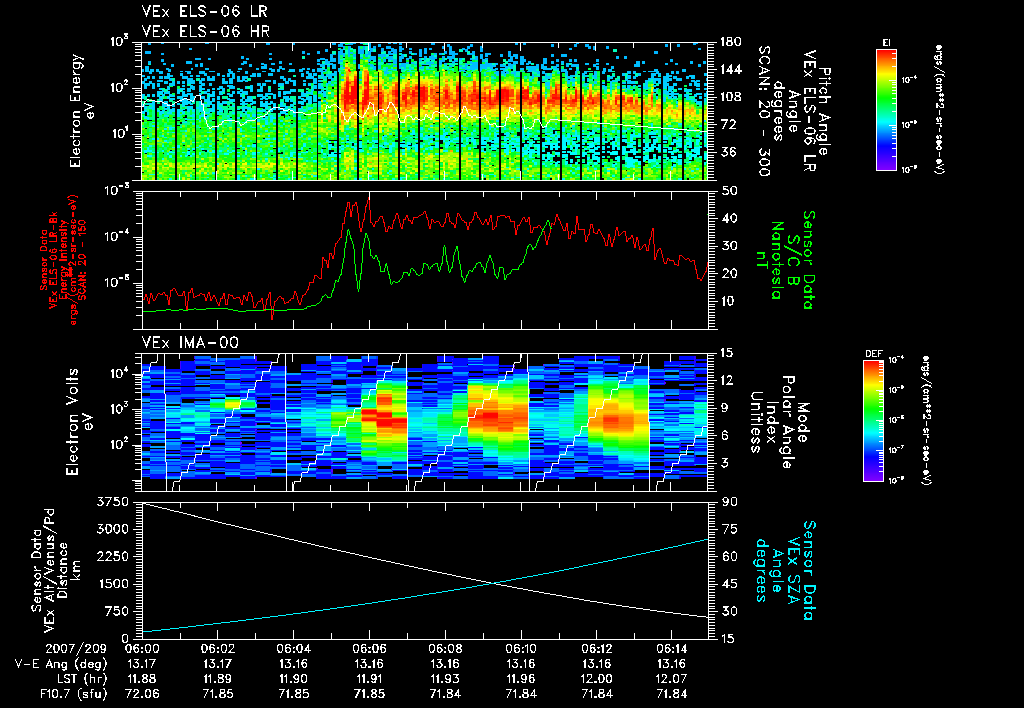This screenshot has width=1024, height=708.
Task: Click the 06:06 time tick label
Action: pyautogui.click(x=369, y=649)
